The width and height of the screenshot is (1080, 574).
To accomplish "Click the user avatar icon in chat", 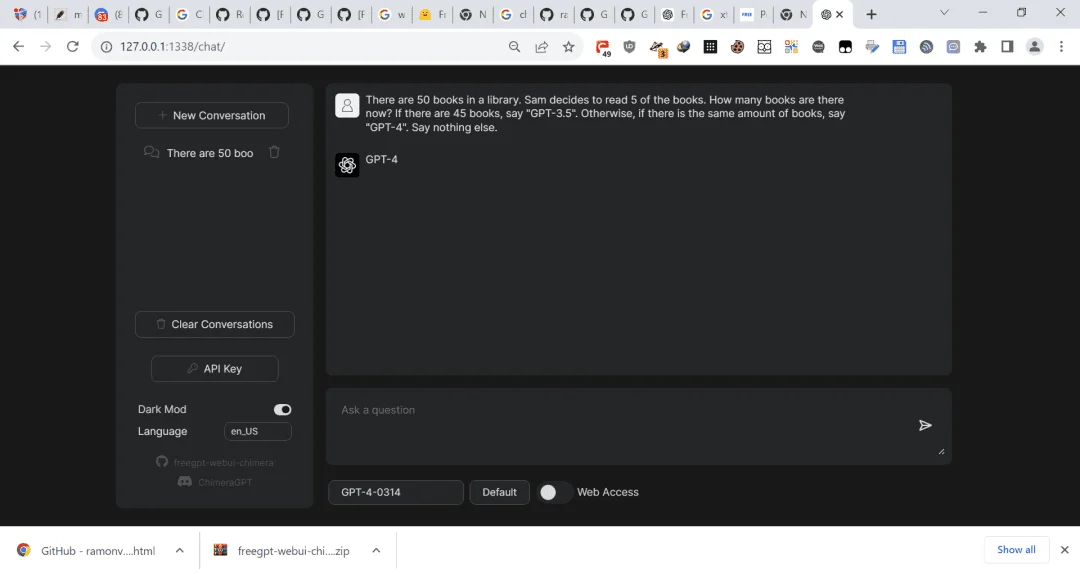I will pos(347,105).
